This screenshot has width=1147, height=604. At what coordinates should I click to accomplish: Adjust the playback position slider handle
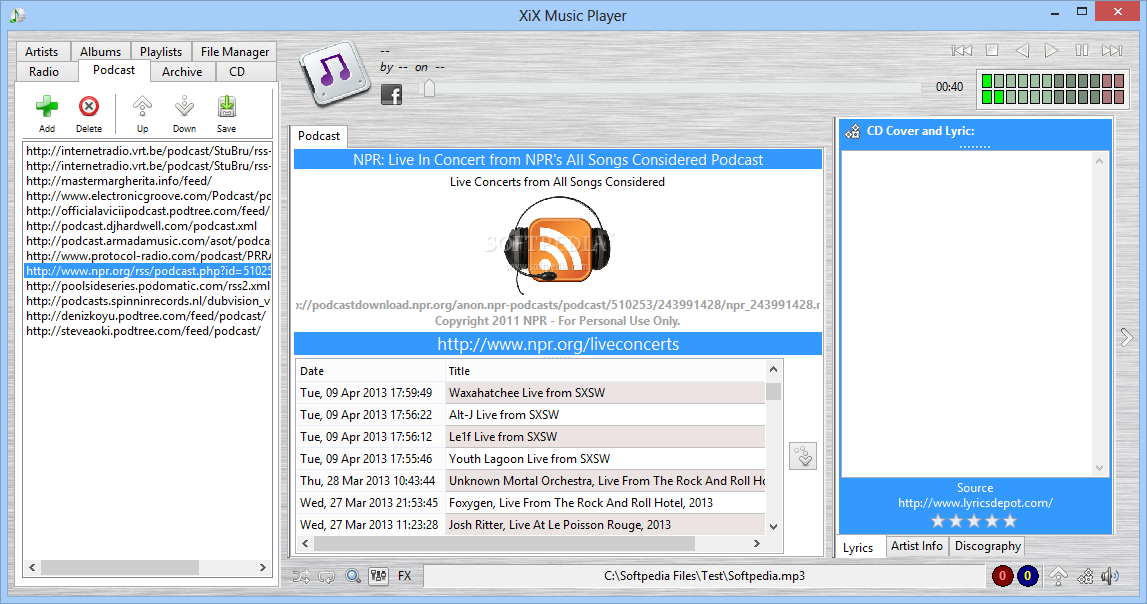[429, 88]
